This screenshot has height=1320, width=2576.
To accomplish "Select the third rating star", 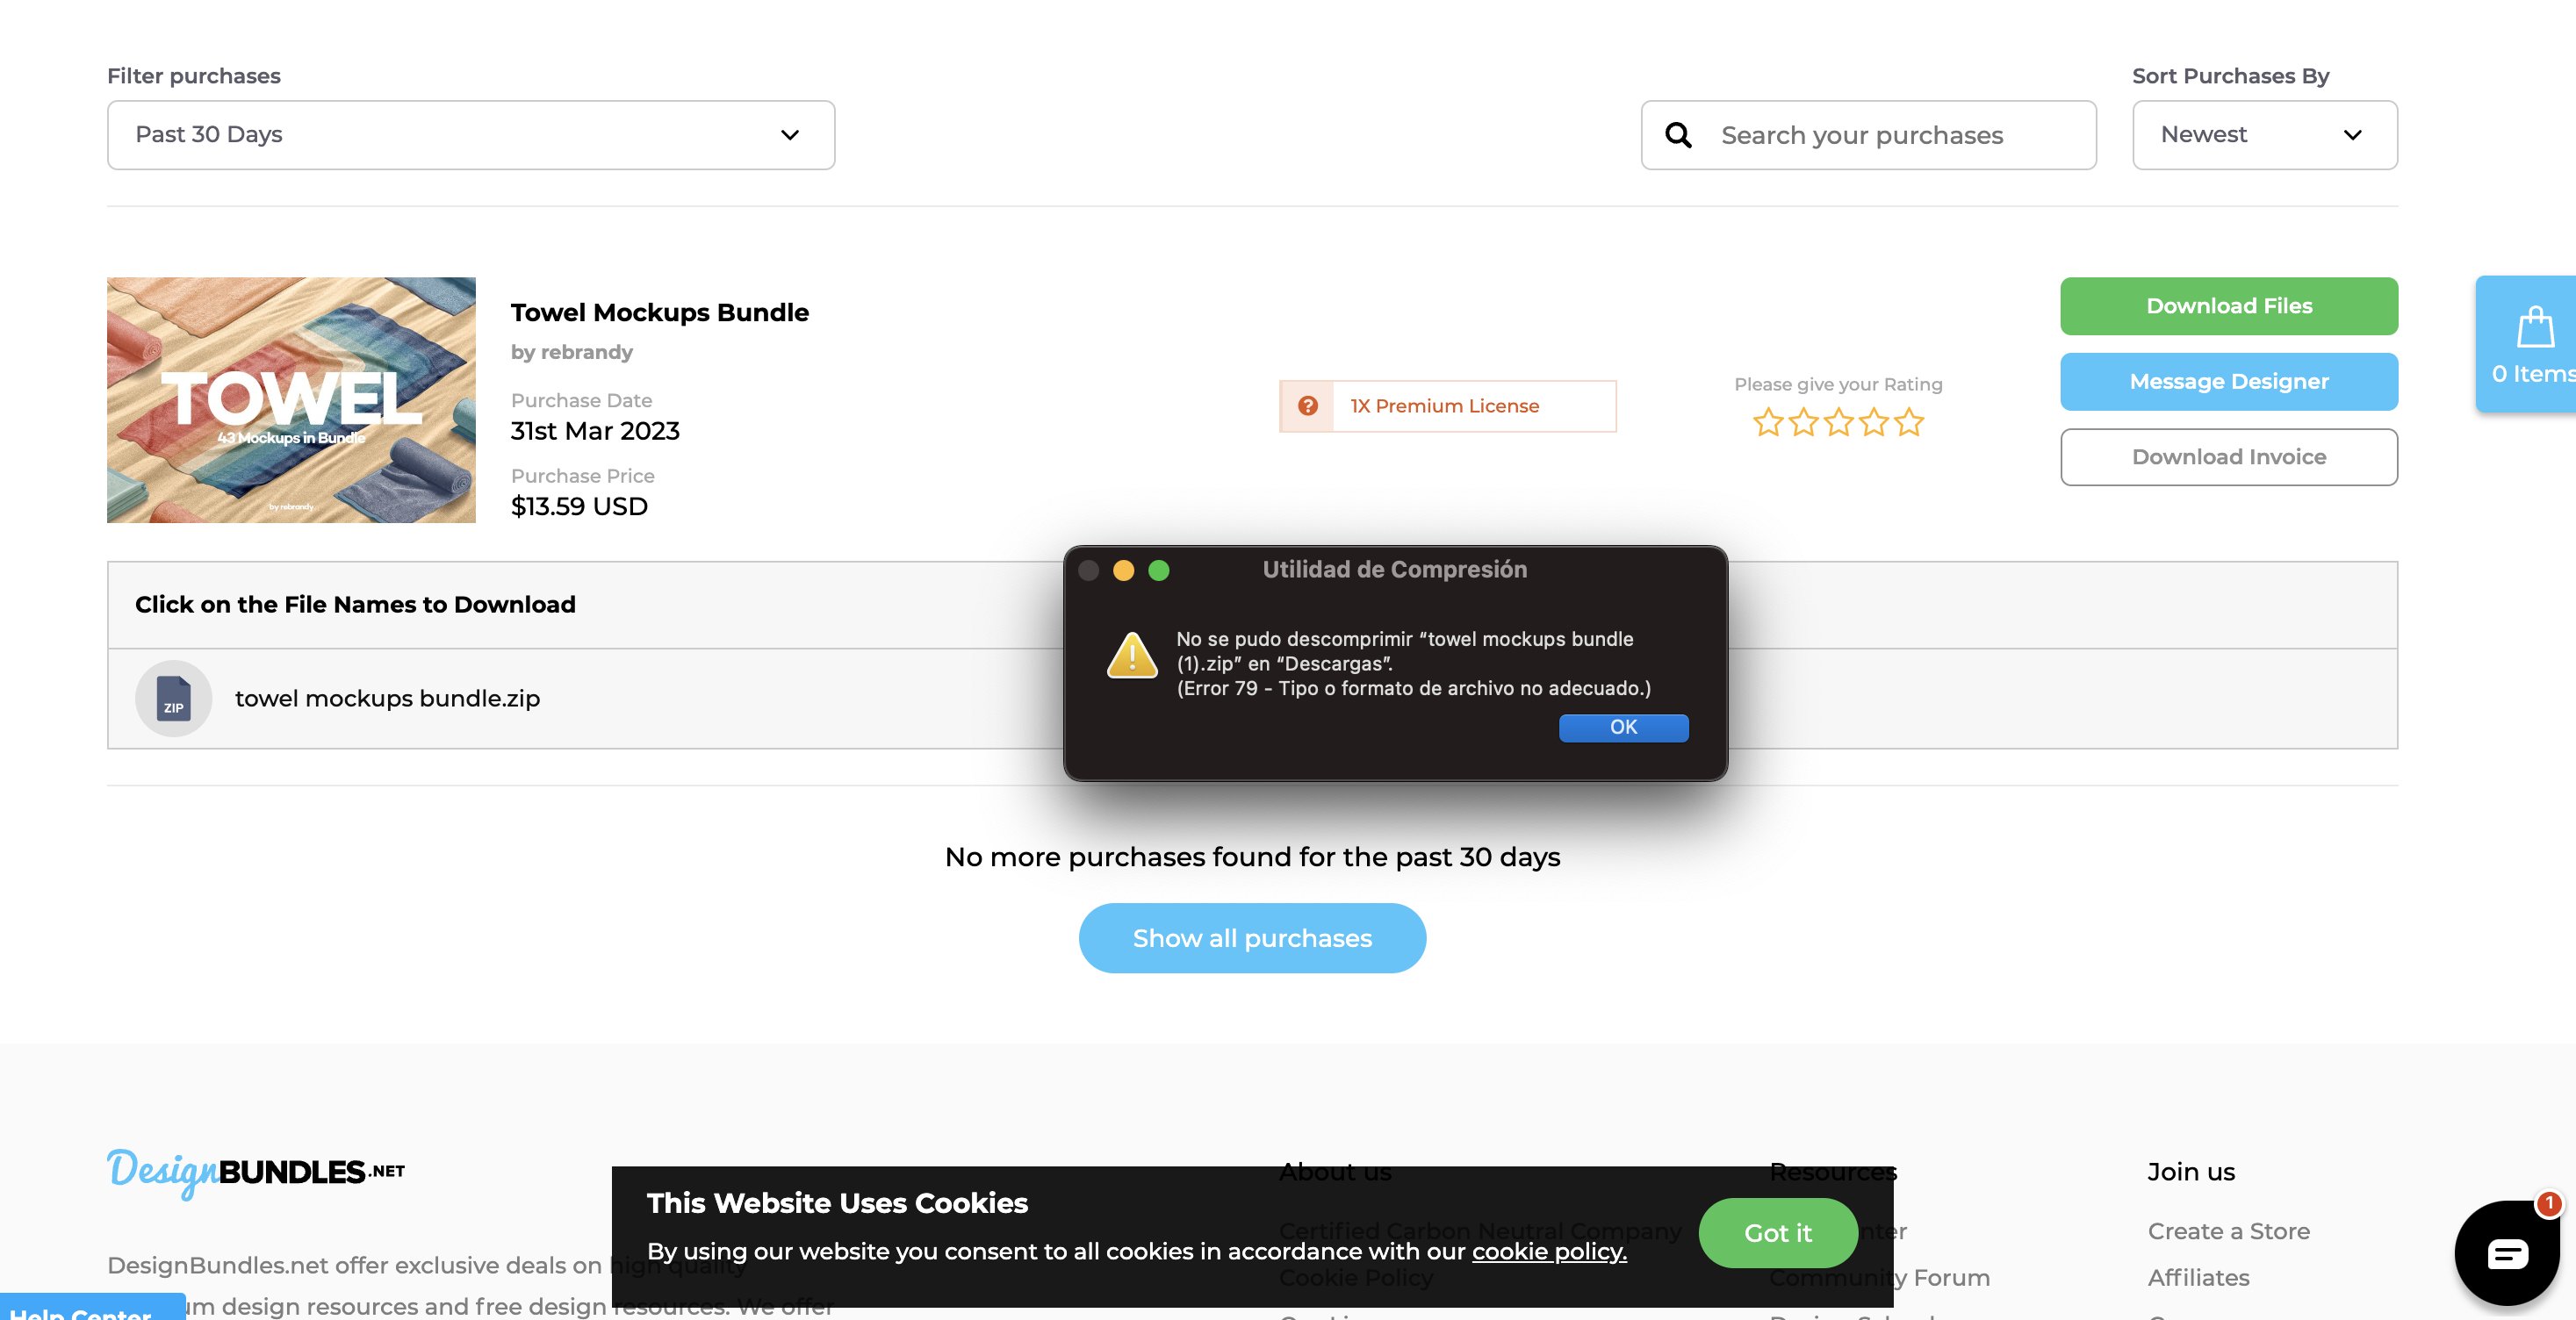I will tap(1838, 422).
